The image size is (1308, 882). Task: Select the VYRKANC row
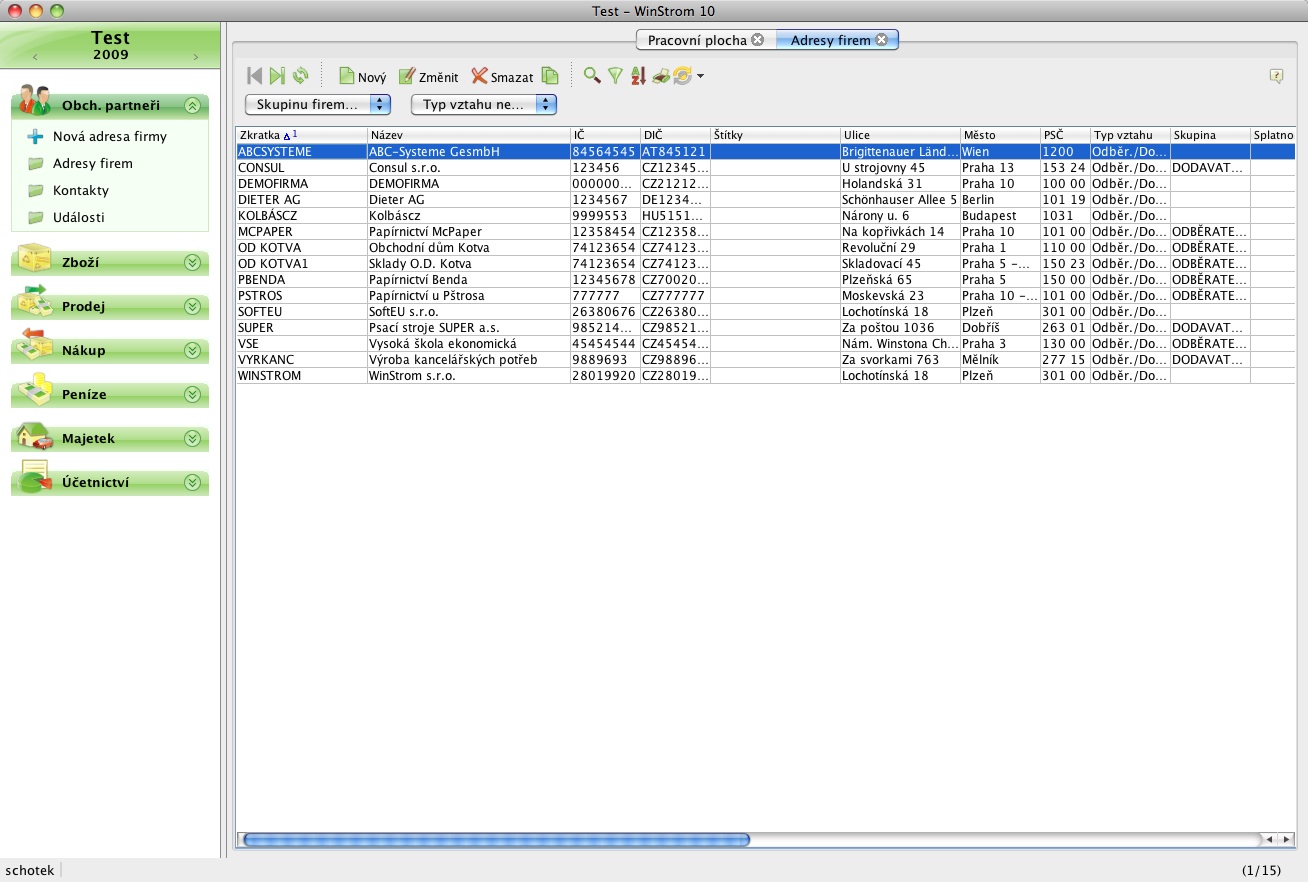[x=766, y=360]
